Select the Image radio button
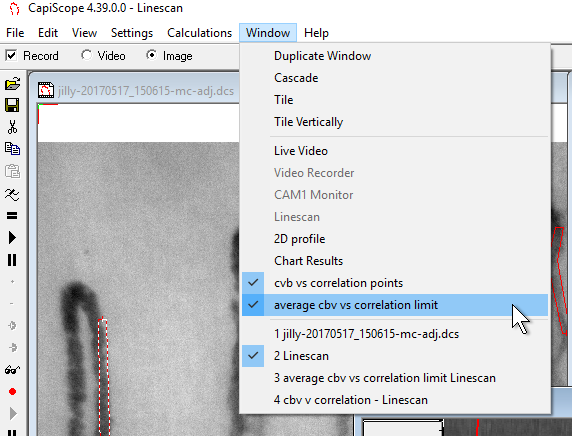The image size is (572, 436). click(x=151, y=55)
